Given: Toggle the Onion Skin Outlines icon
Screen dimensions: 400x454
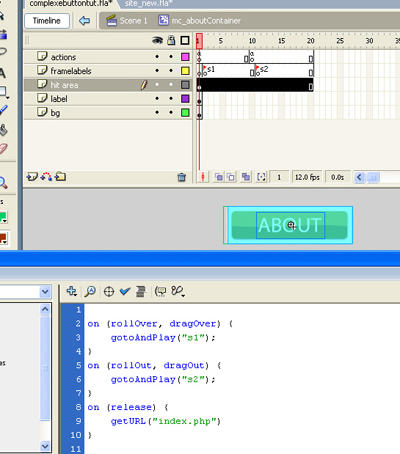Looking at the screenshot, I should point(231,177).
